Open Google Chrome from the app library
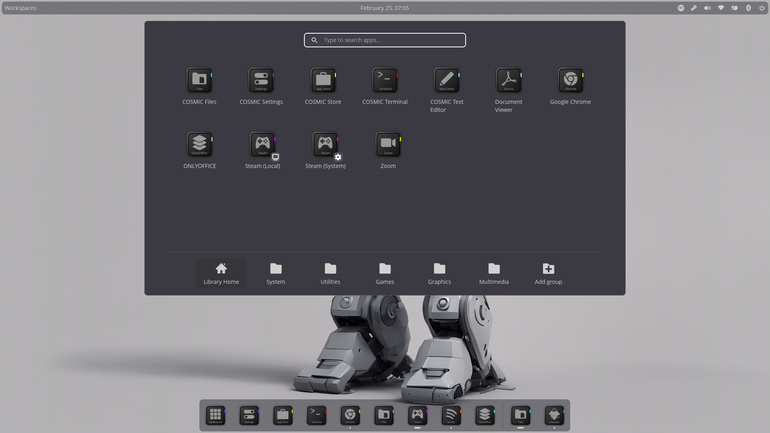Screen dimensions: 770x433 (571, 86)
